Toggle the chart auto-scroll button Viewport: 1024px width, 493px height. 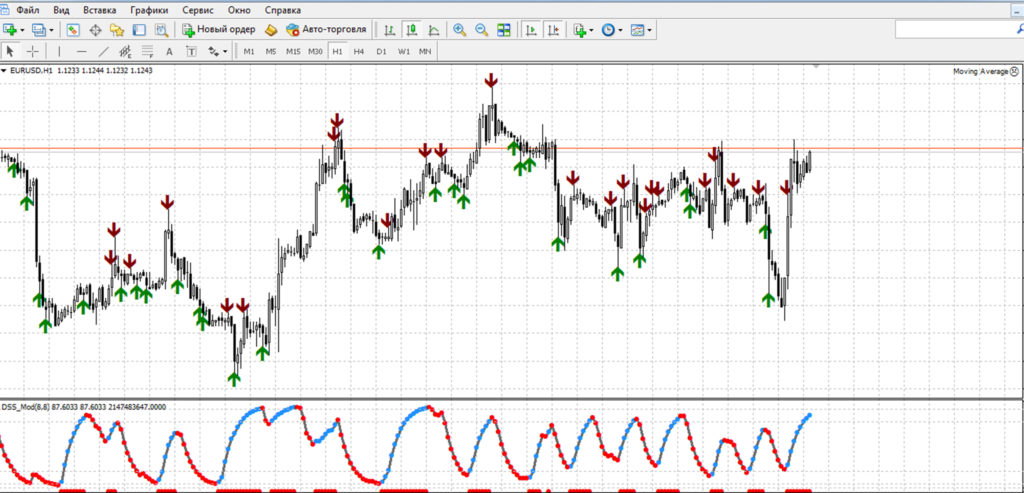(531, 30)
